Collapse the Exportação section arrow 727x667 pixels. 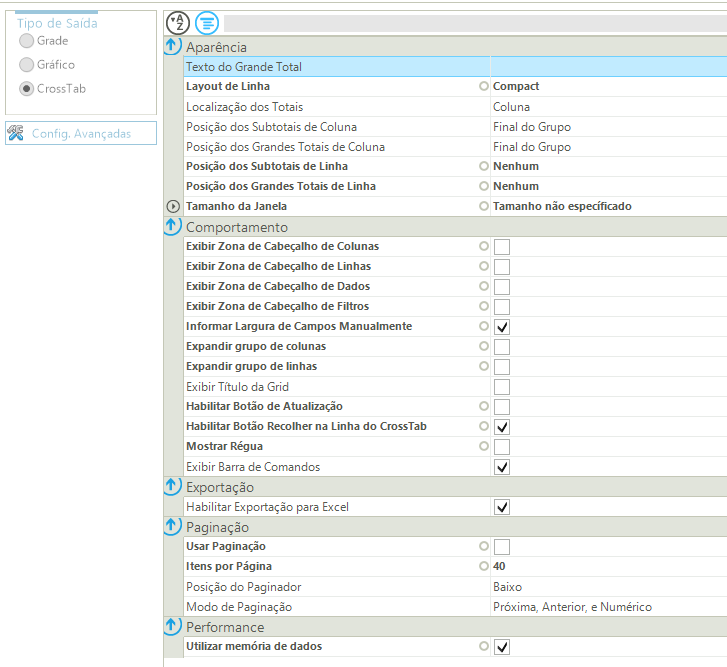172,487
